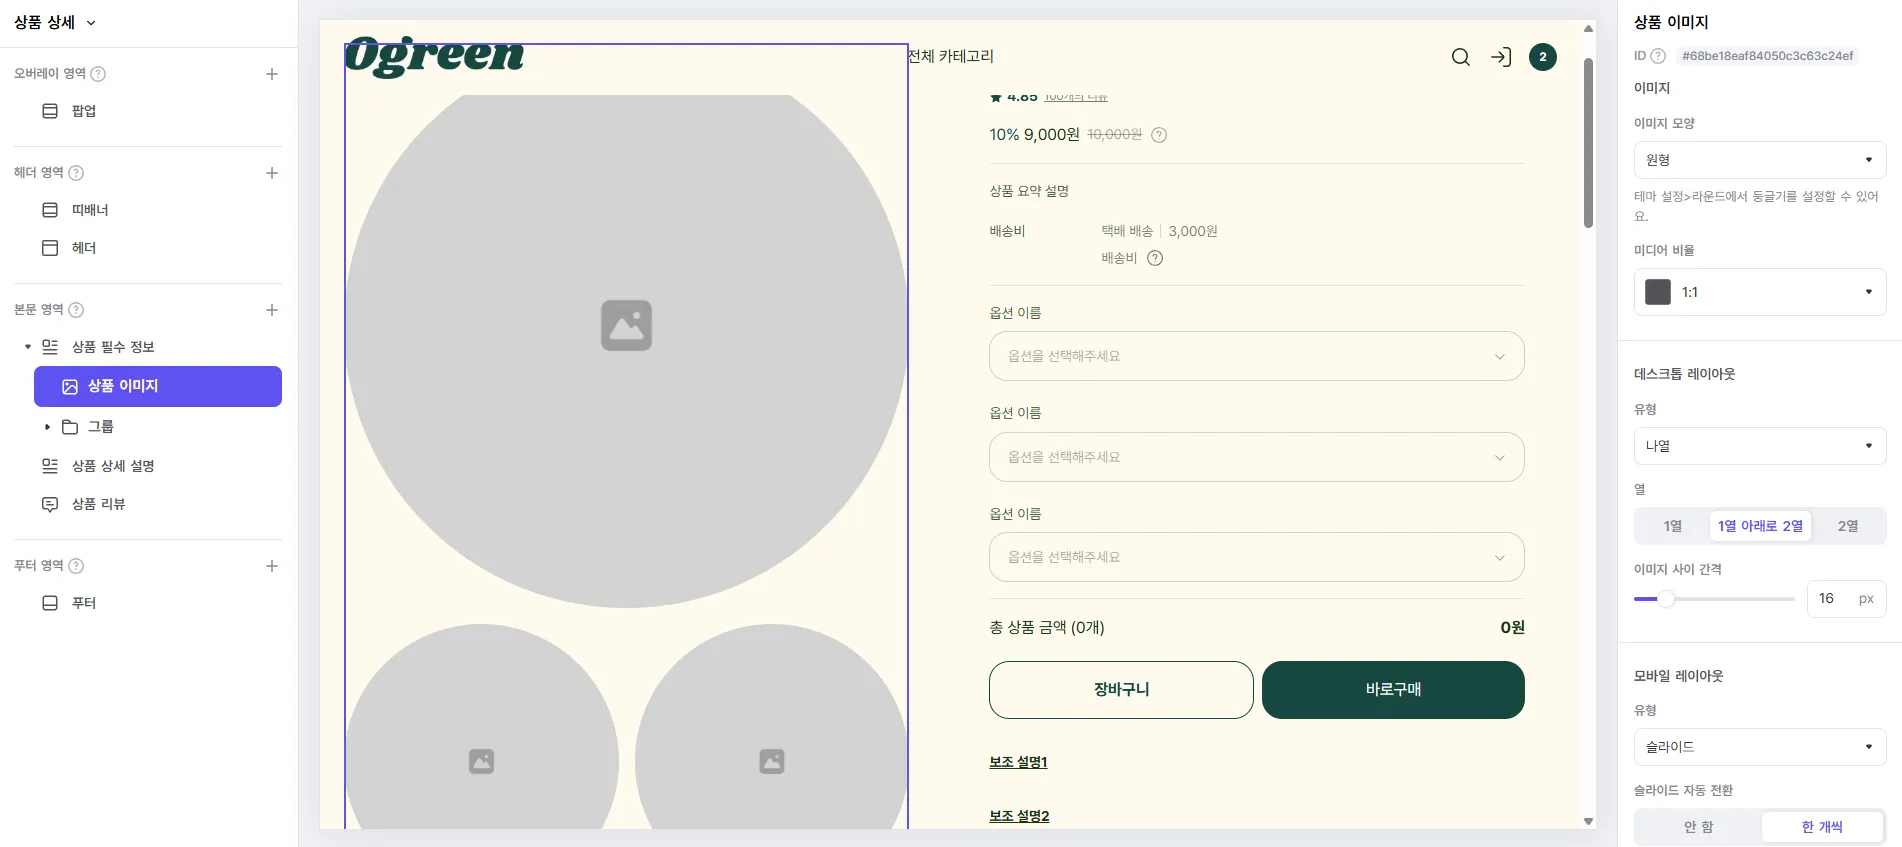The height and width of the screenshot is (847, 1902).
Task: Open 전체 카테고리 menu in preview
Action: 951,56
